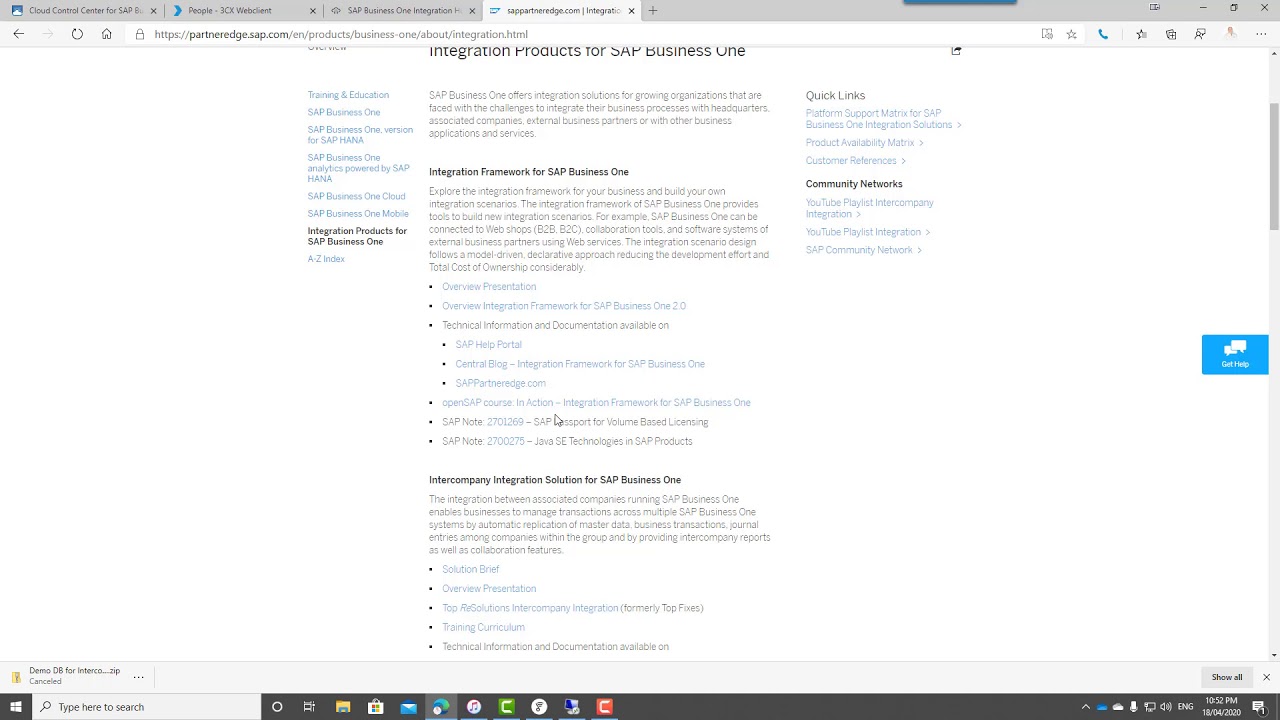Open SAP Note 2701269 link

pos(505,422)
